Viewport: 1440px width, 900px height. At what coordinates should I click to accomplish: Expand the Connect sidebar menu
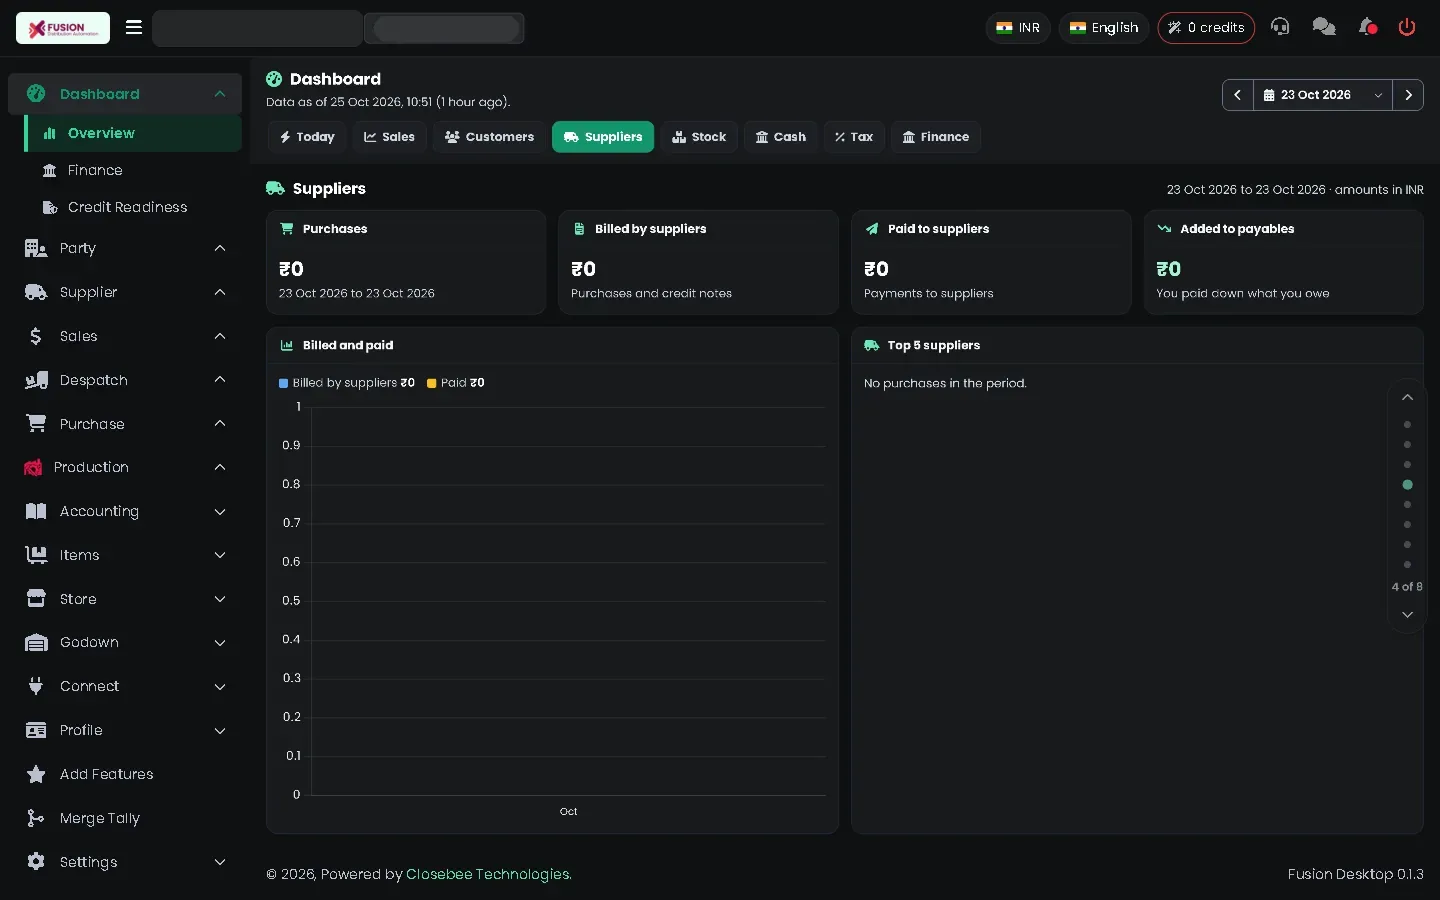[x=125, y=686]
